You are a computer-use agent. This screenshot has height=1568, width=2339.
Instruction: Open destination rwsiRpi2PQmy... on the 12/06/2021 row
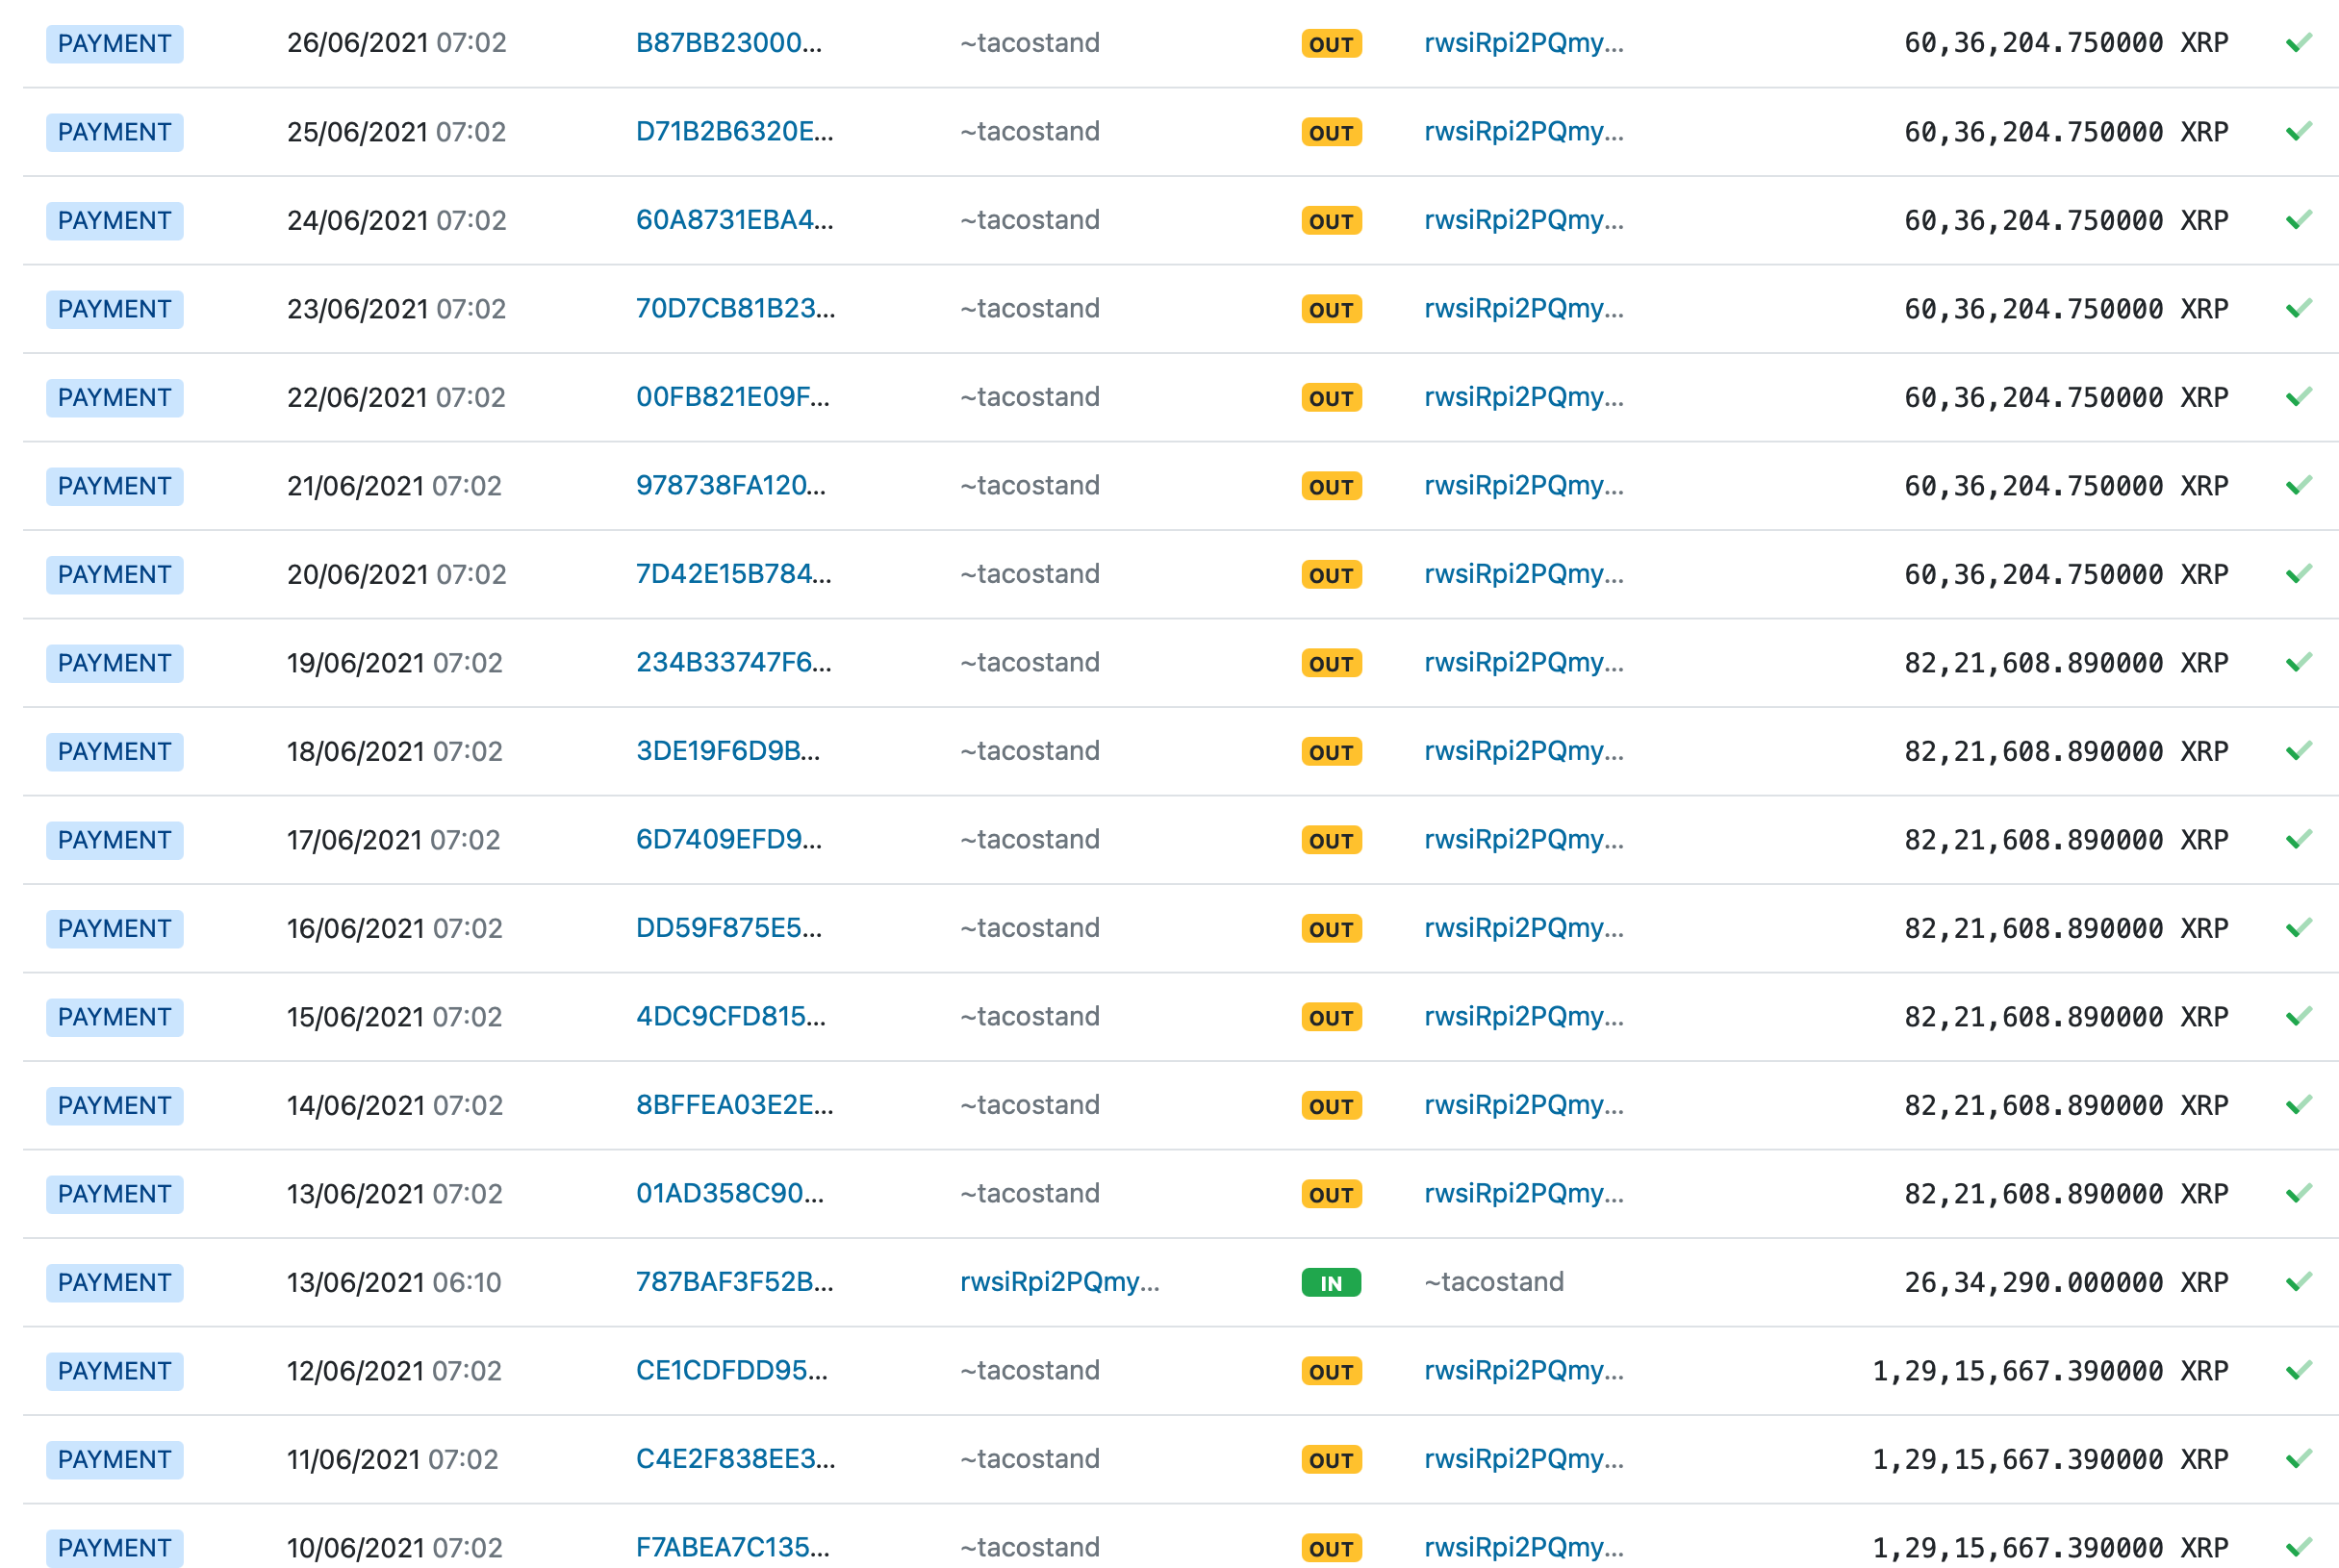click(1524, 1371)
